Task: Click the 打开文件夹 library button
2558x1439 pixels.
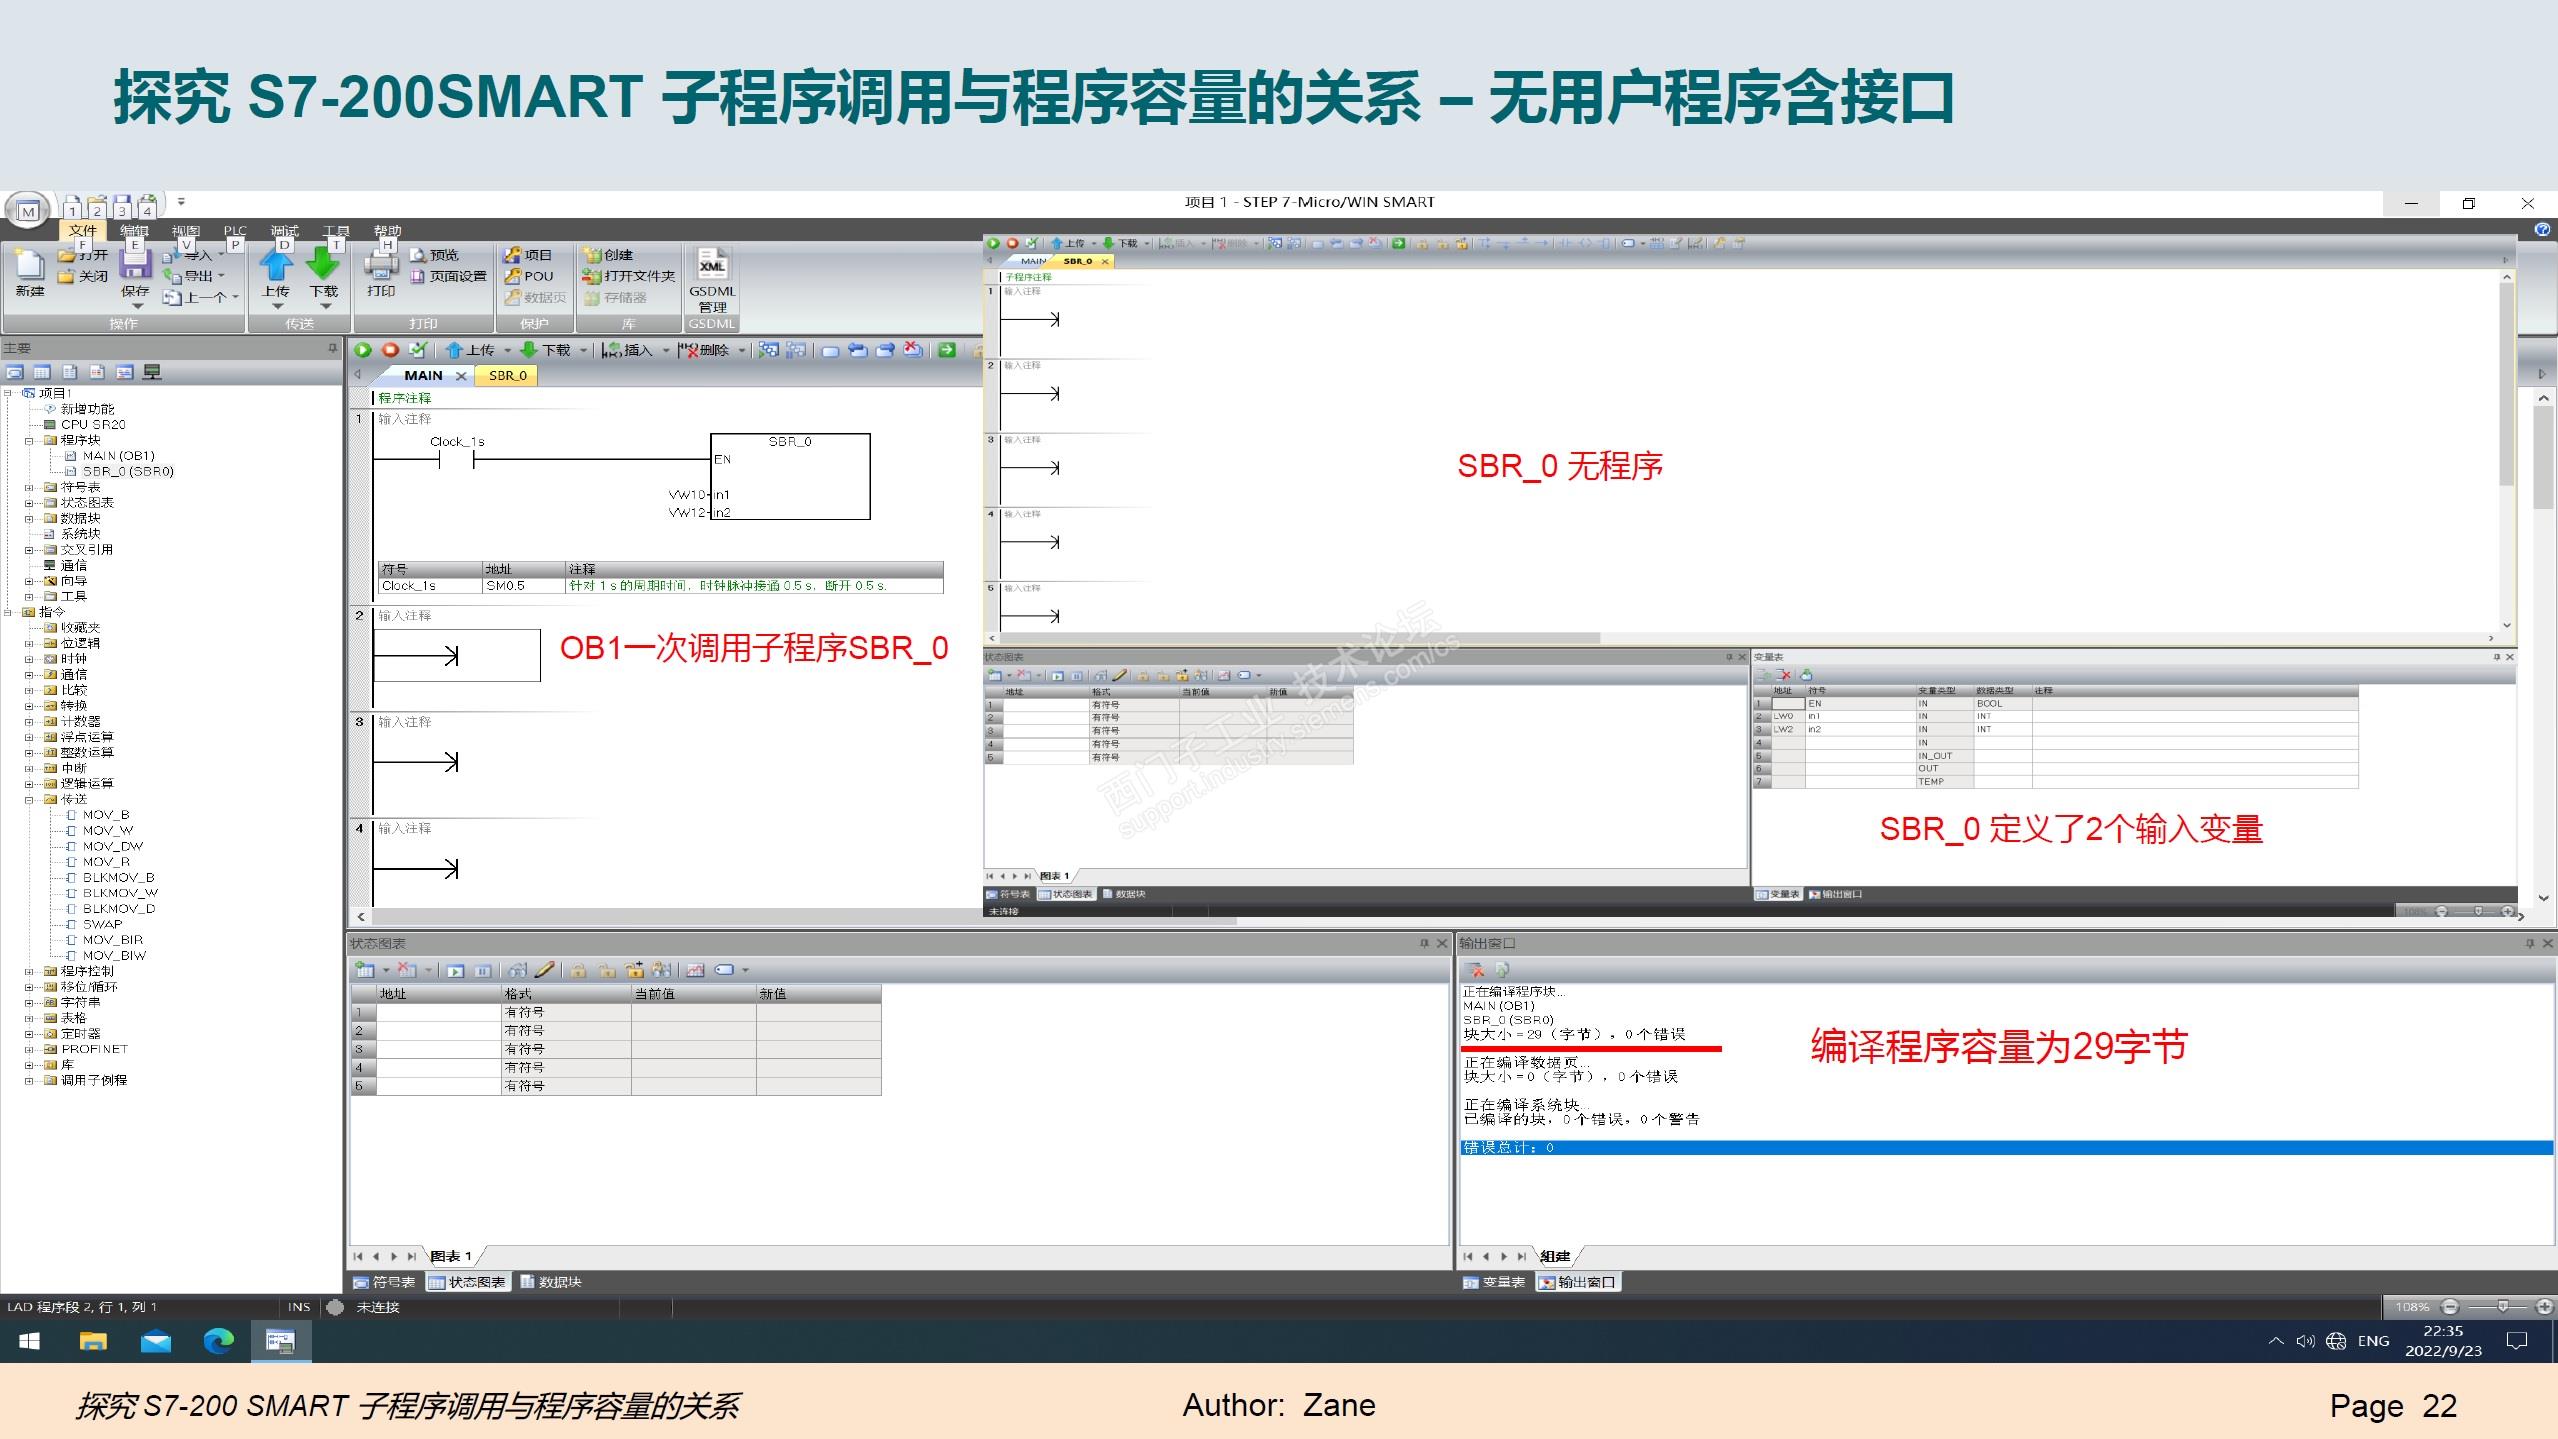Action: click(x=630, y=276)
